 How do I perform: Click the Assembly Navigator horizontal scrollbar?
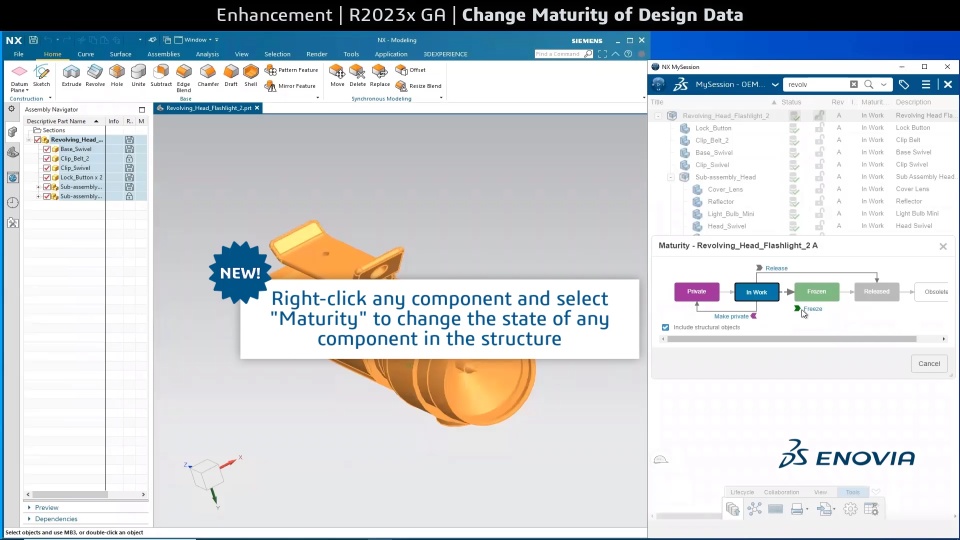(x=70, y=494)
